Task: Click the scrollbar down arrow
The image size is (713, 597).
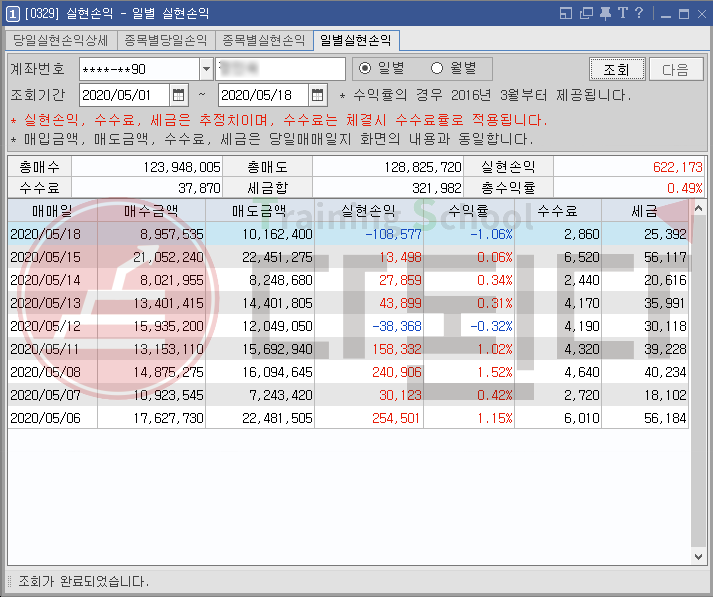Action: (x=698, y=556)
